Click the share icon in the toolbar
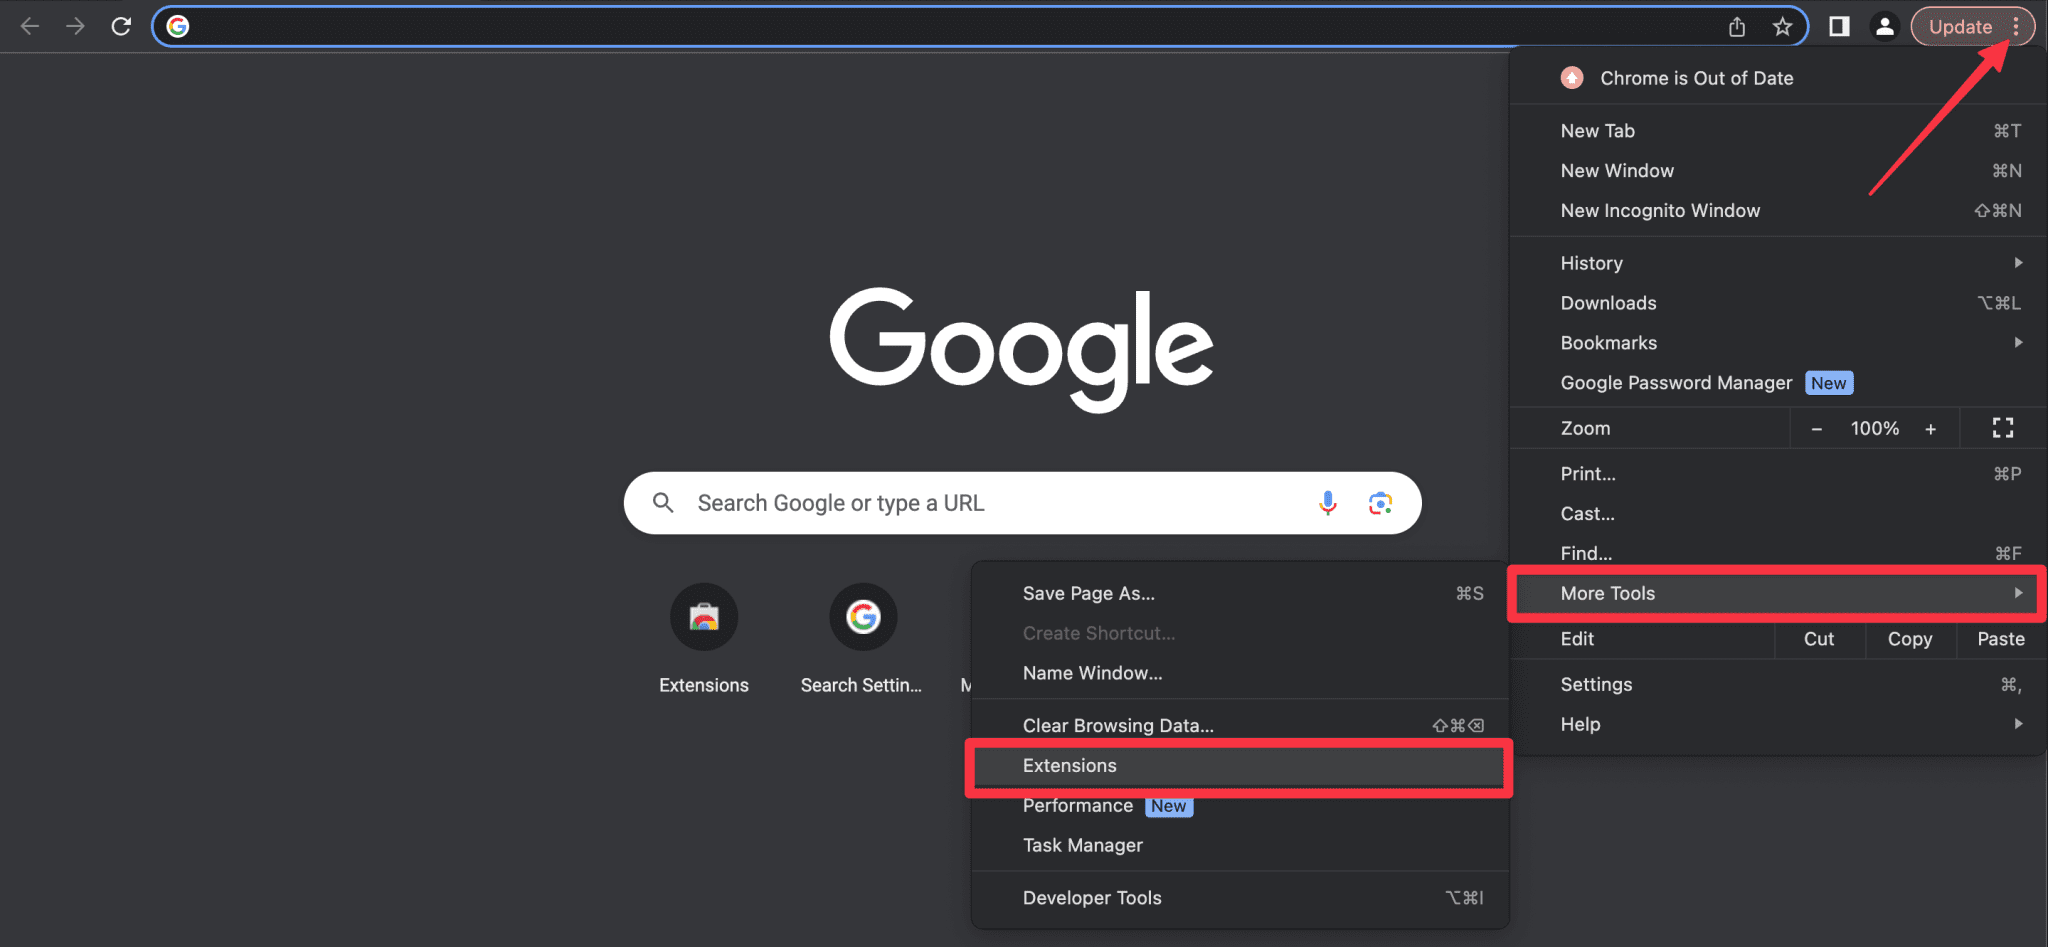 pos(1737,27)
